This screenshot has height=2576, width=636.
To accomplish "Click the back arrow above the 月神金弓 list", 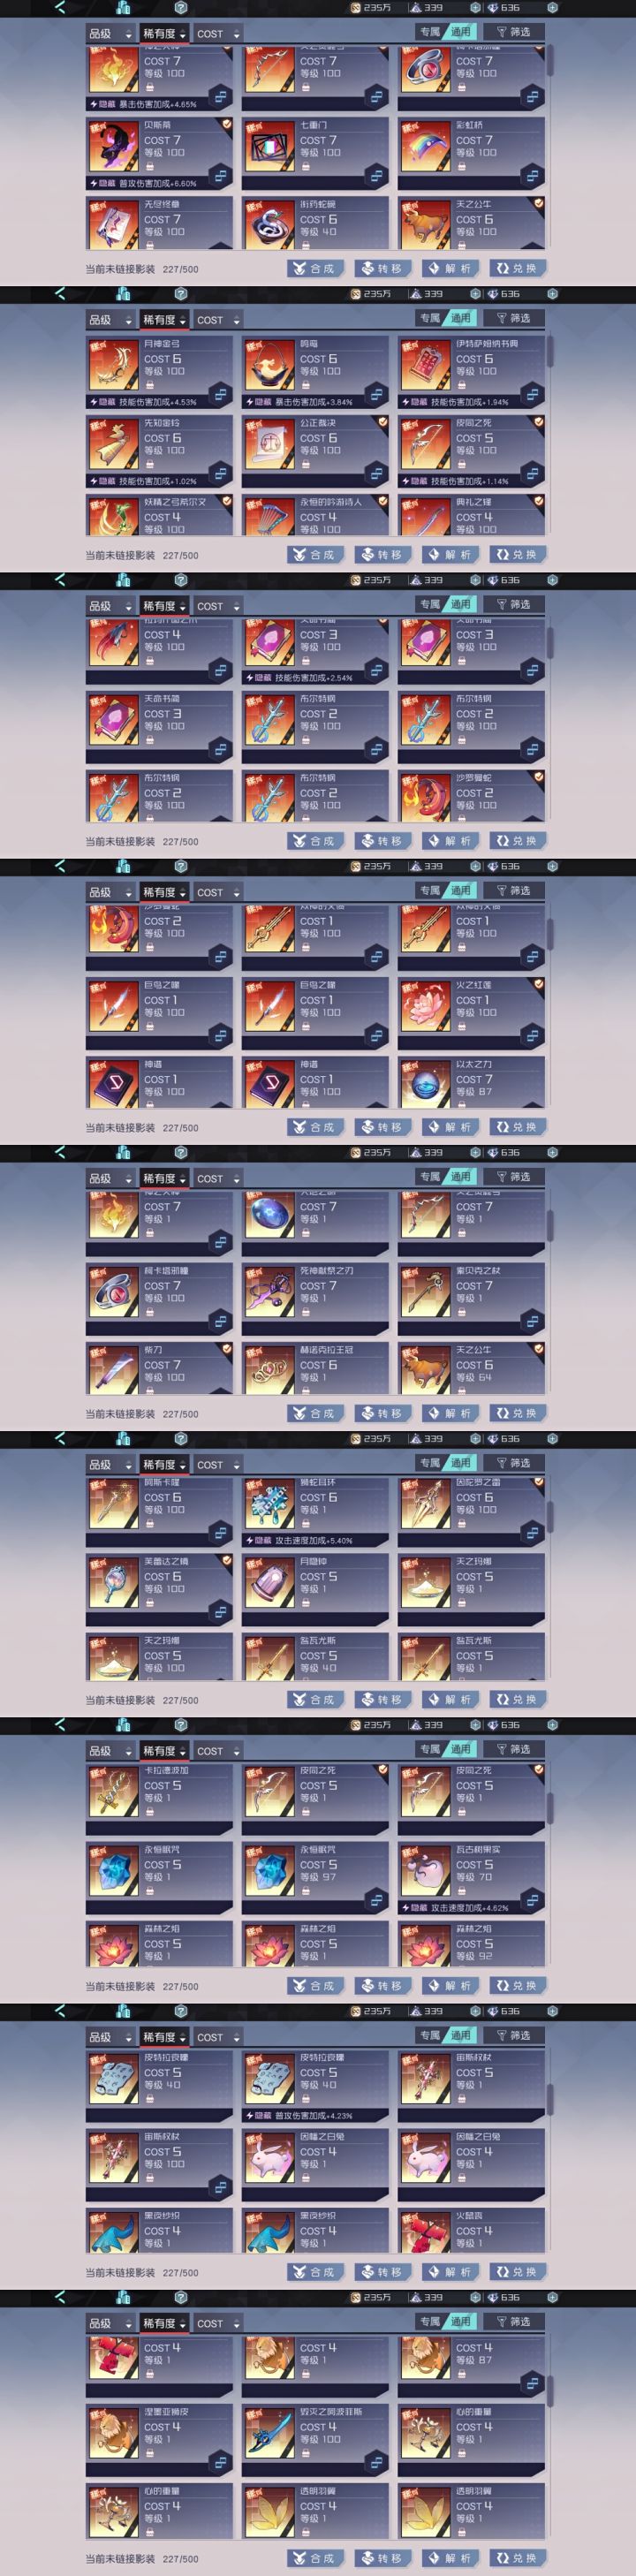I will (x=60, y=294).
